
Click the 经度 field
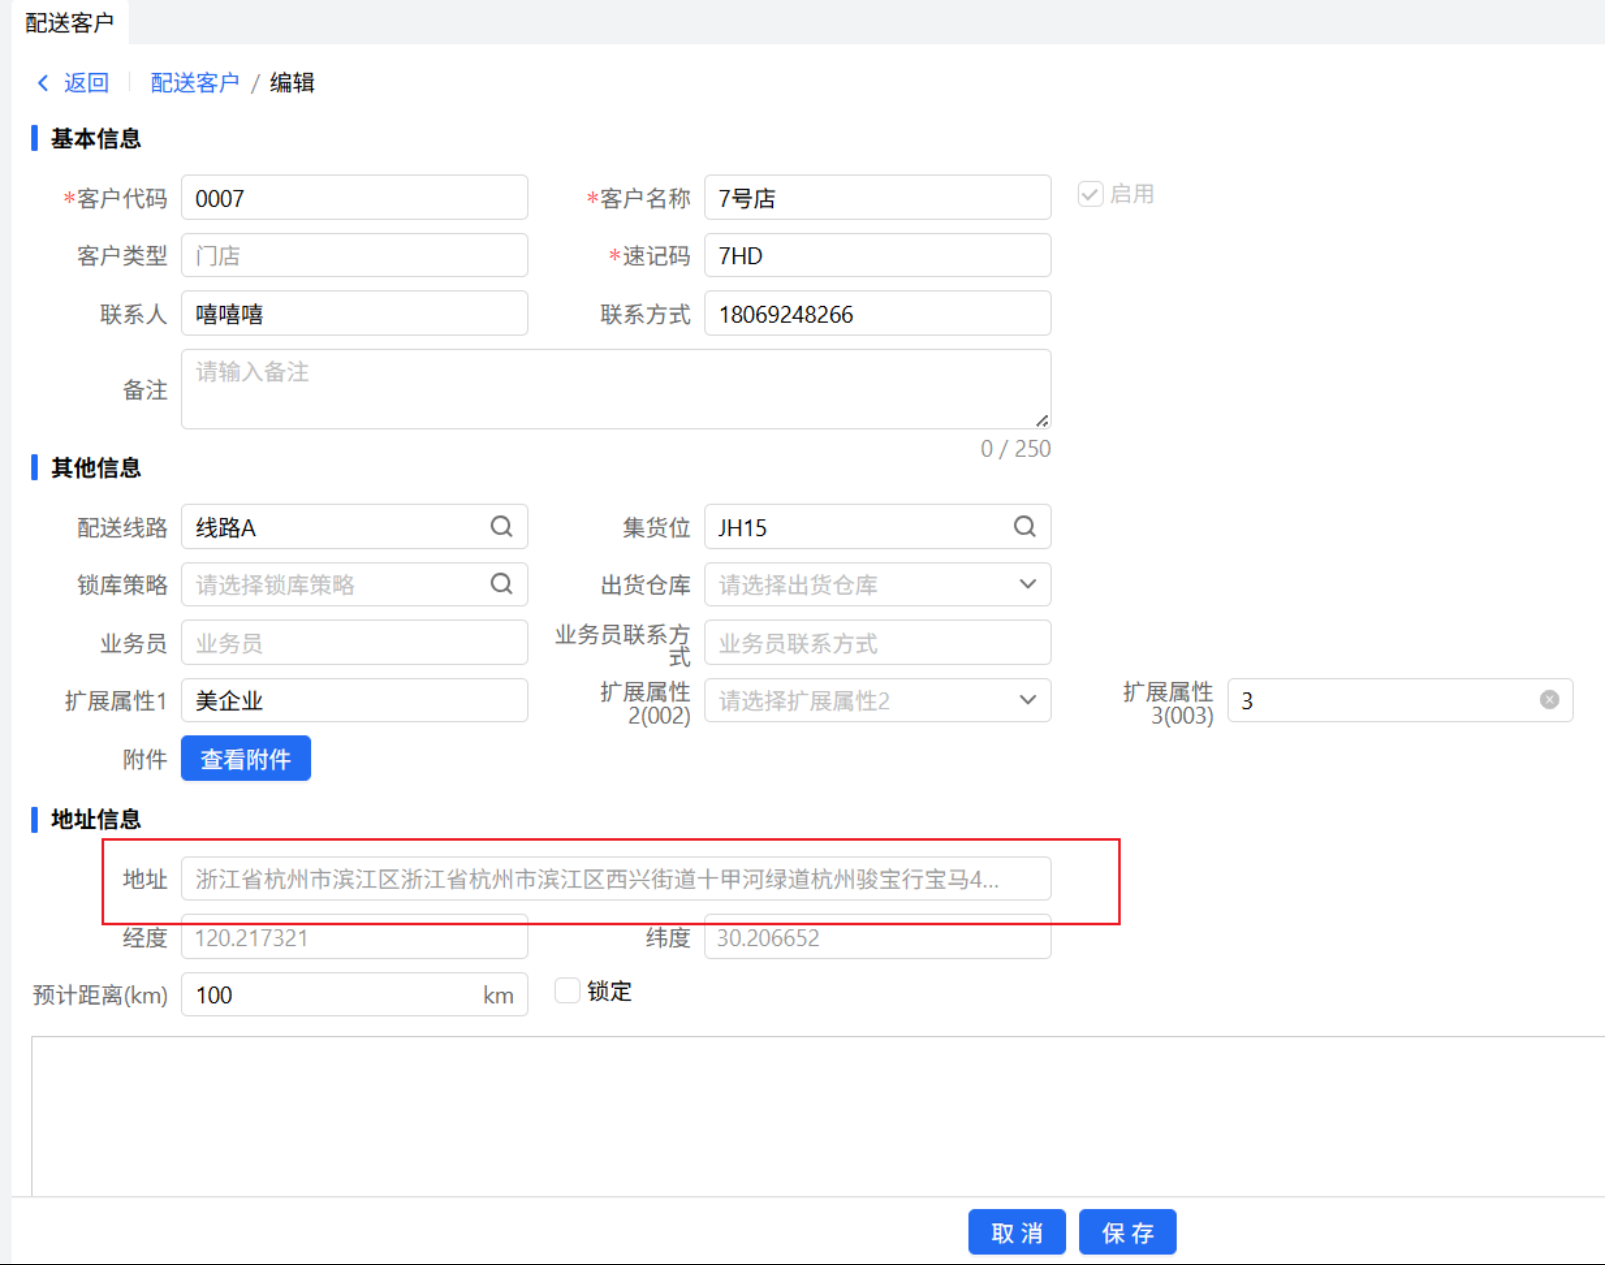click(354, 938)
